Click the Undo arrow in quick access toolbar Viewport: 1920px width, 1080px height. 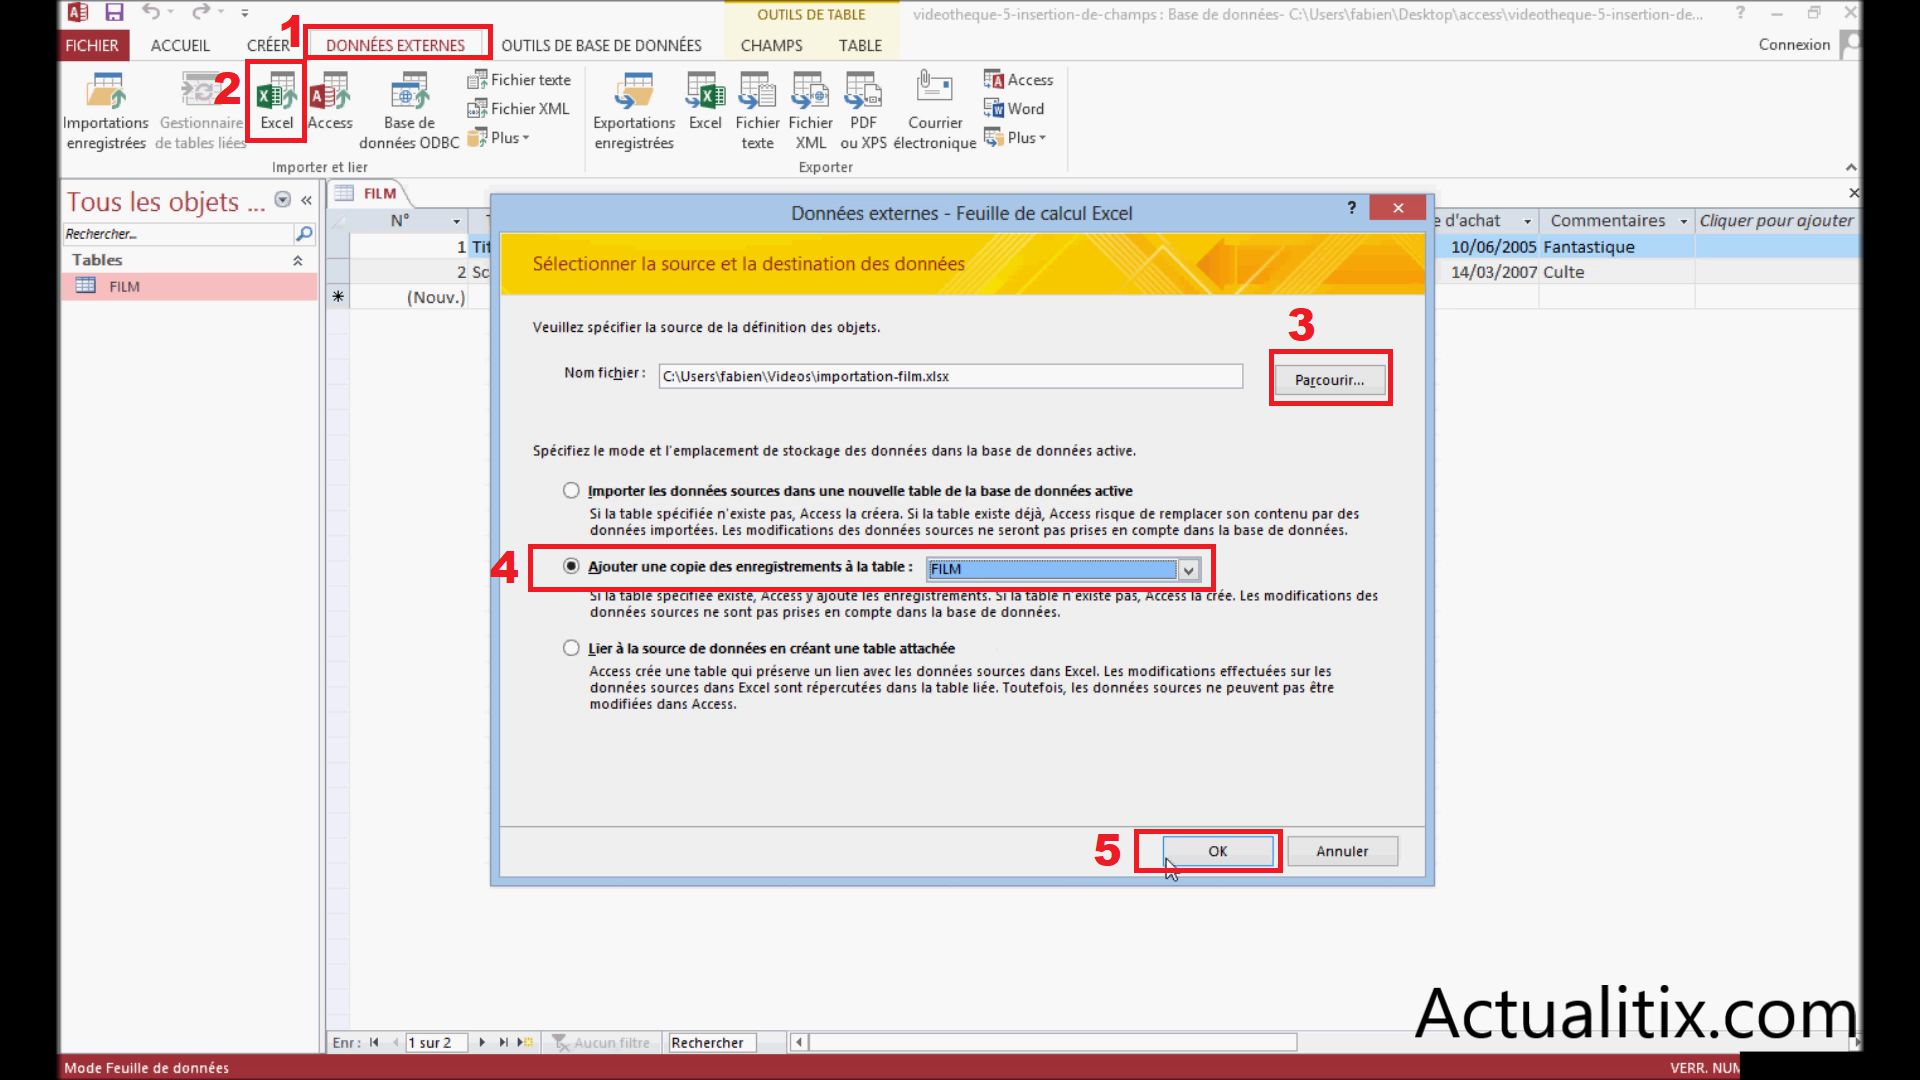point(151,13)
